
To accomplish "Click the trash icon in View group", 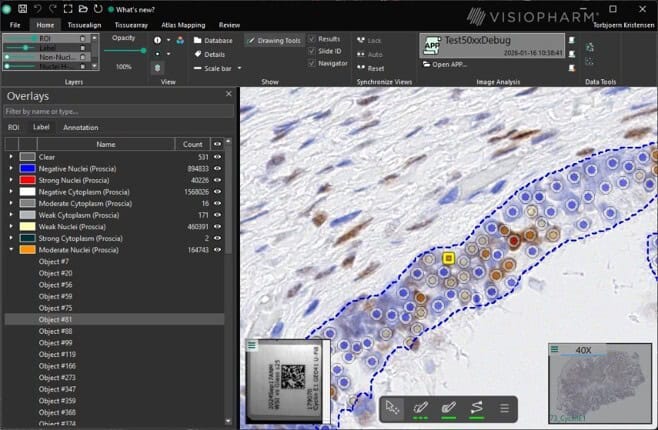I will tap(157, 68).
